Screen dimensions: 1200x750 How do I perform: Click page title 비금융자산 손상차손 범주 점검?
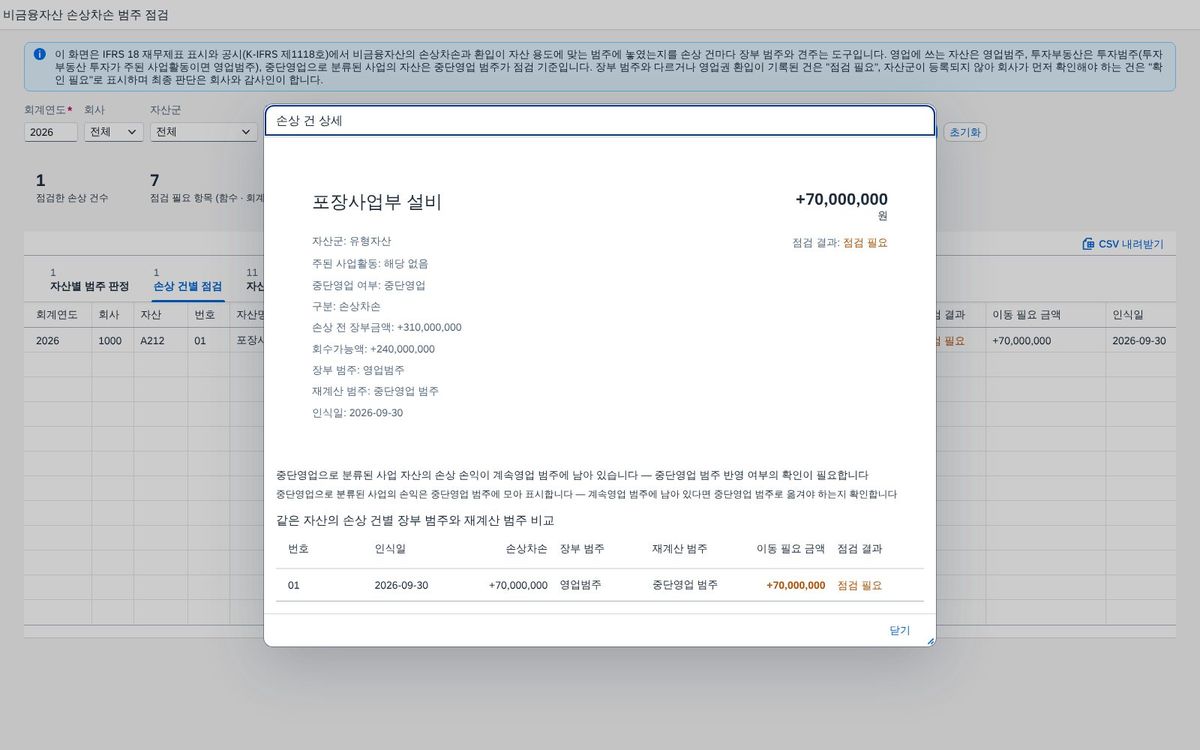tap(86, 15)
